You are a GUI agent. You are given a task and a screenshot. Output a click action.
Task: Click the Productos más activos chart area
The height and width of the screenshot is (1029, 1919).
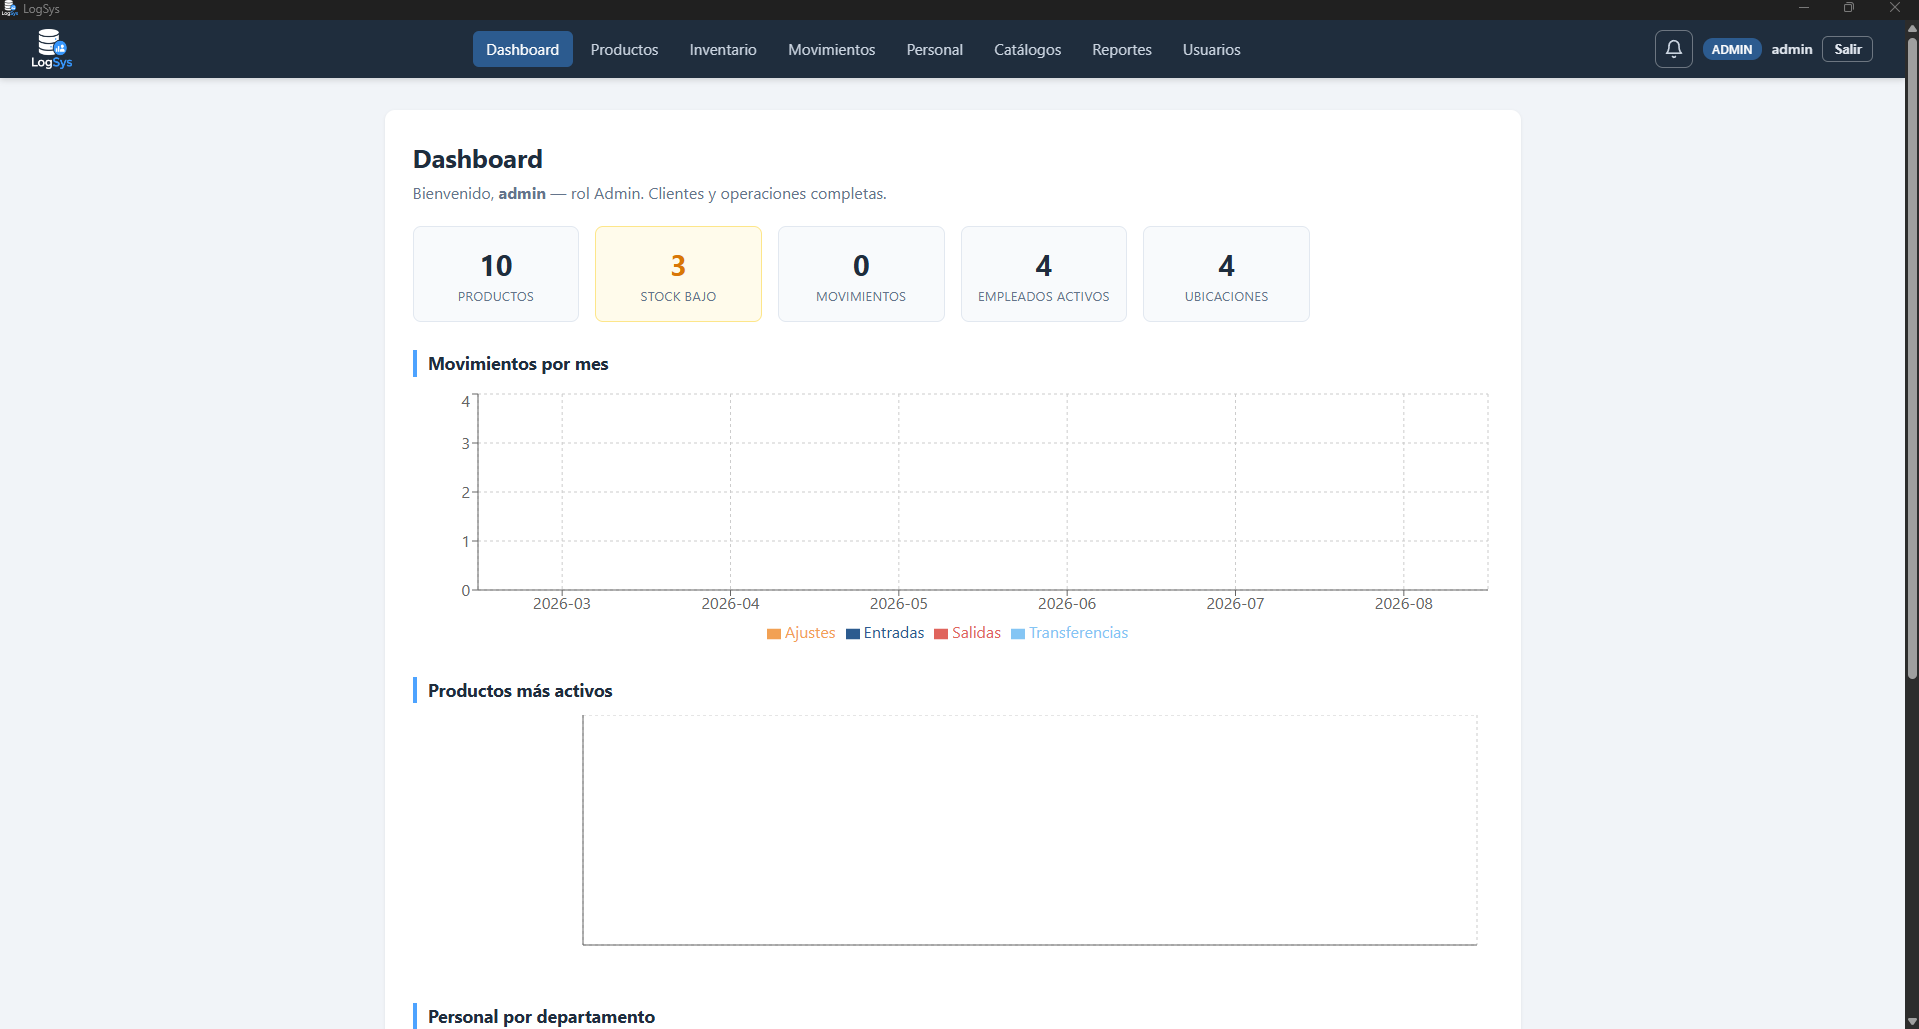(x=1030, y=830)
